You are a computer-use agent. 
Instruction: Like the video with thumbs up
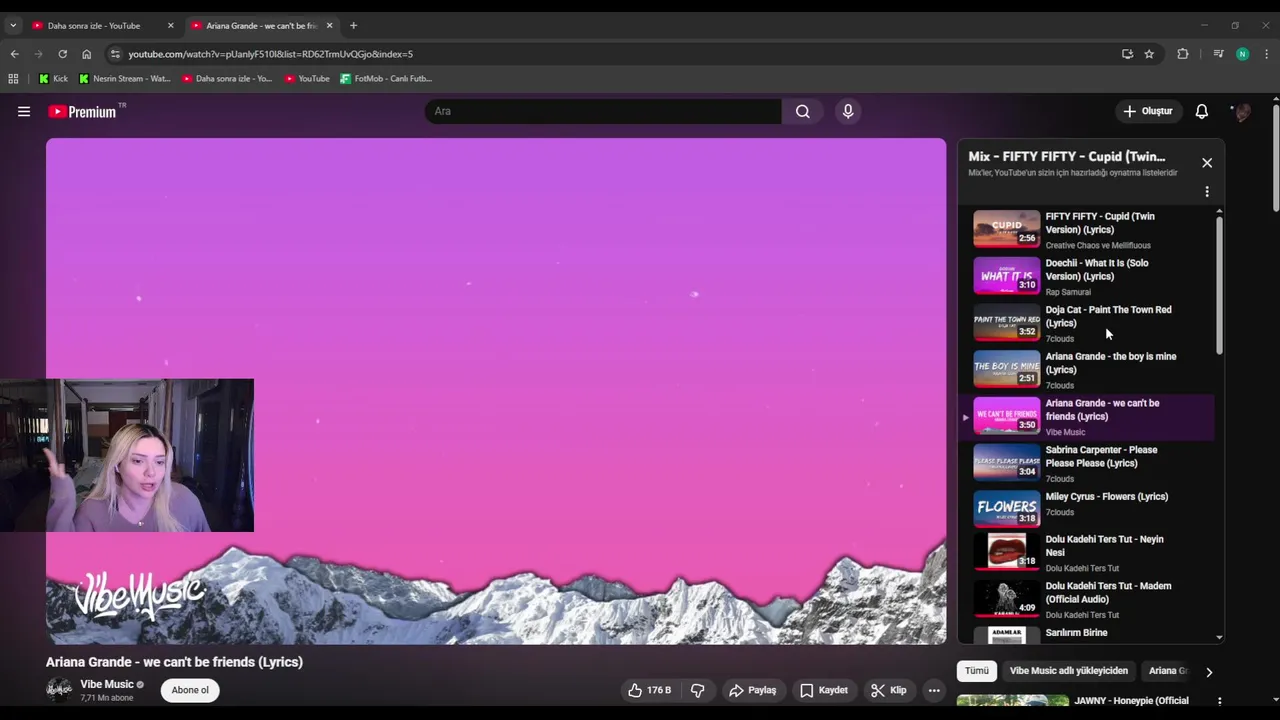click(x=648, y=690)
